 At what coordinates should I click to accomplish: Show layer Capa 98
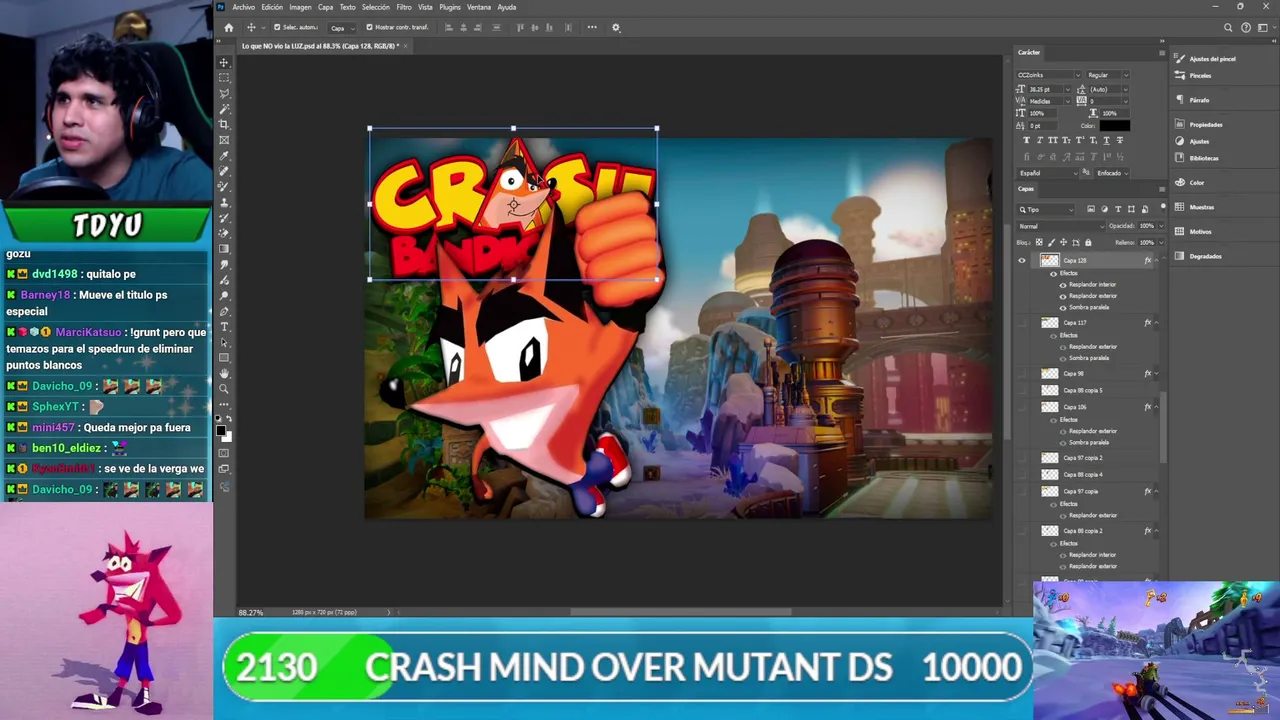[x=1021, y=373]
